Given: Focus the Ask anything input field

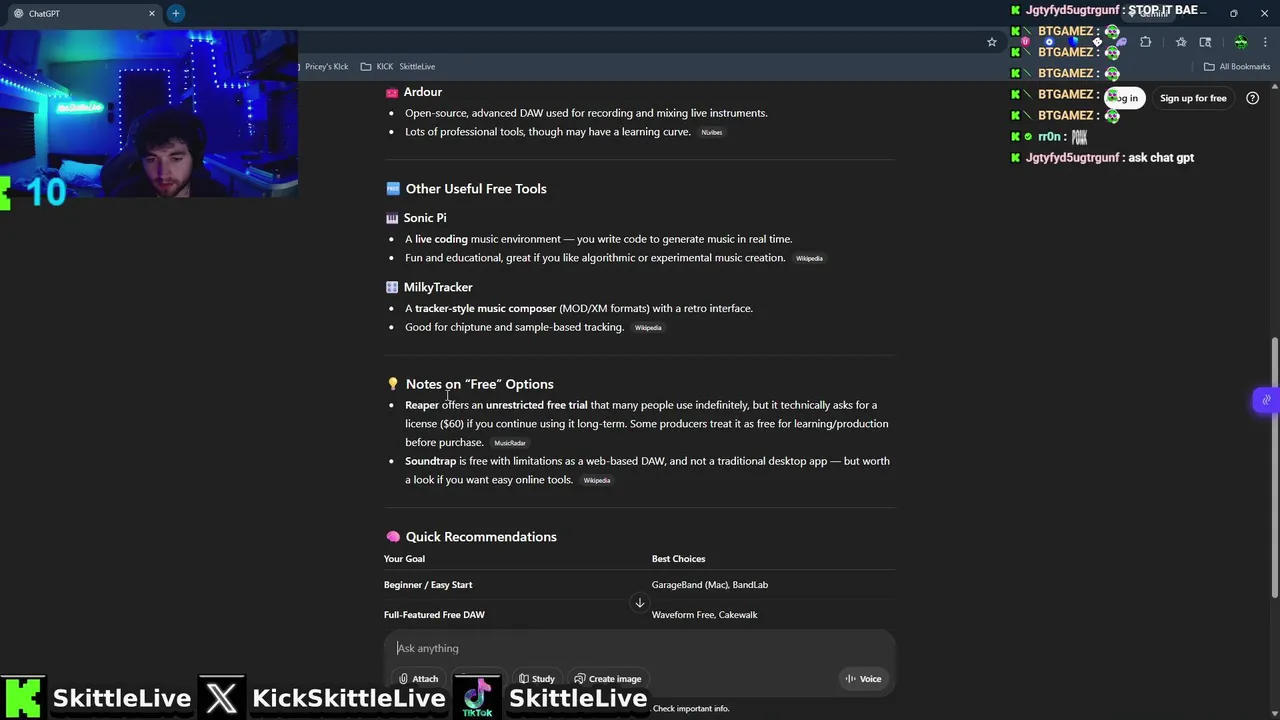Looking at the screenshot, I should coord(640,648).
